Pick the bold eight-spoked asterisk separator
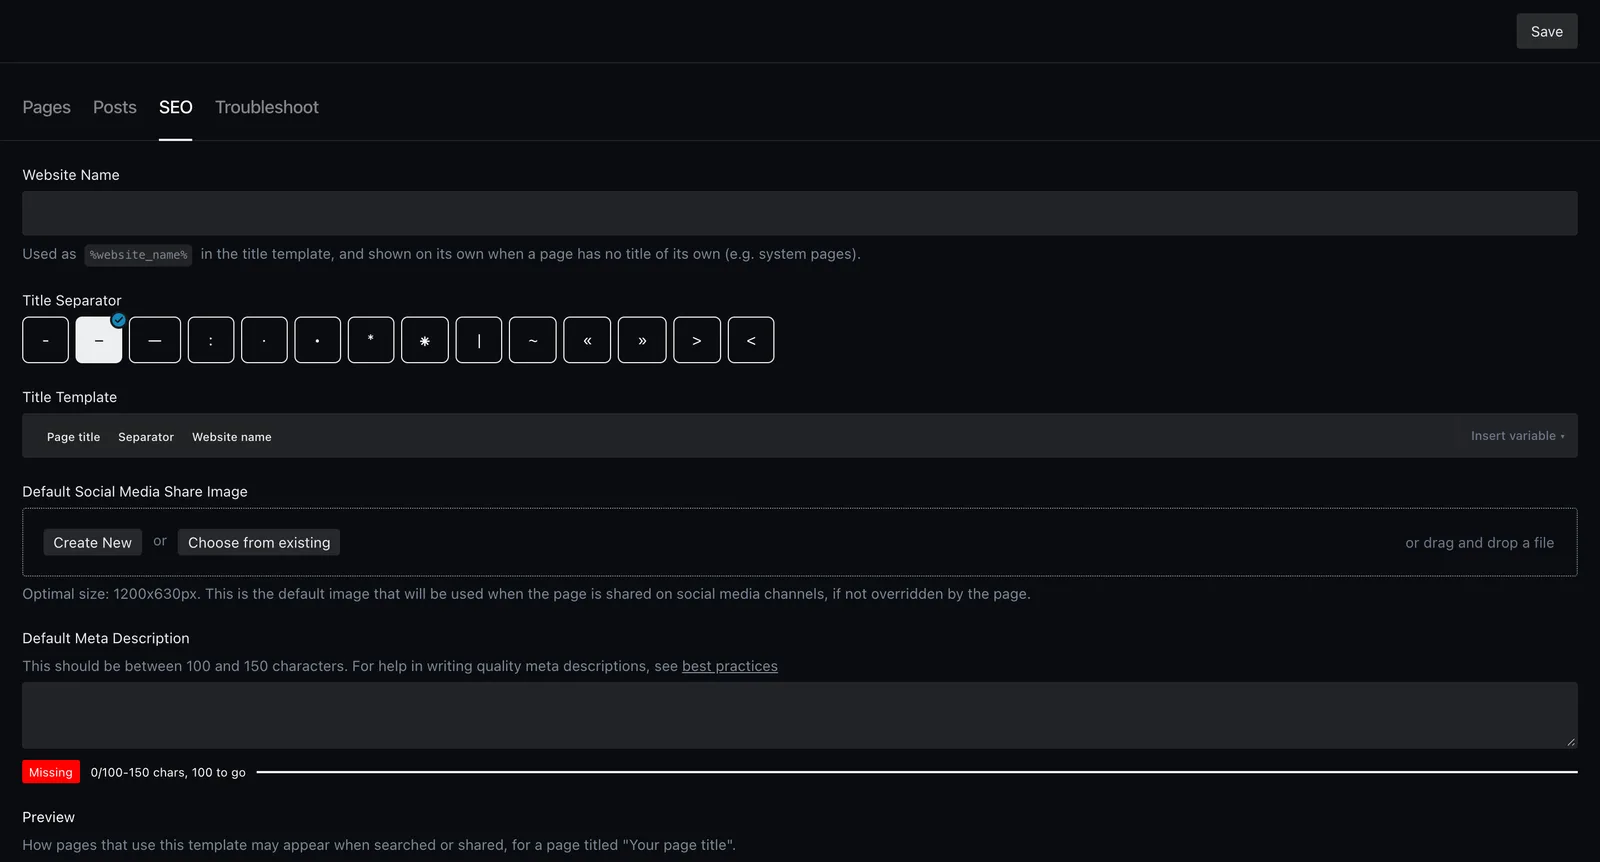 425,340
